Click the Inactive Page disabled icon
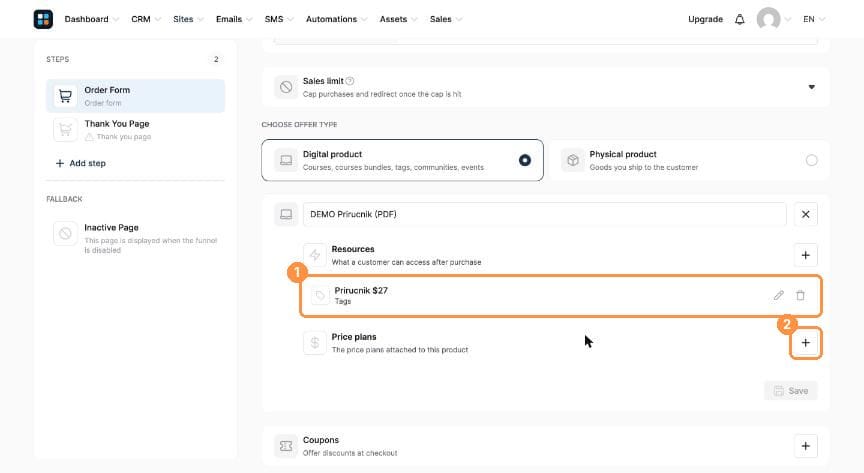The height and width of the screenshot is (473, 864). [x=65, y=233]
